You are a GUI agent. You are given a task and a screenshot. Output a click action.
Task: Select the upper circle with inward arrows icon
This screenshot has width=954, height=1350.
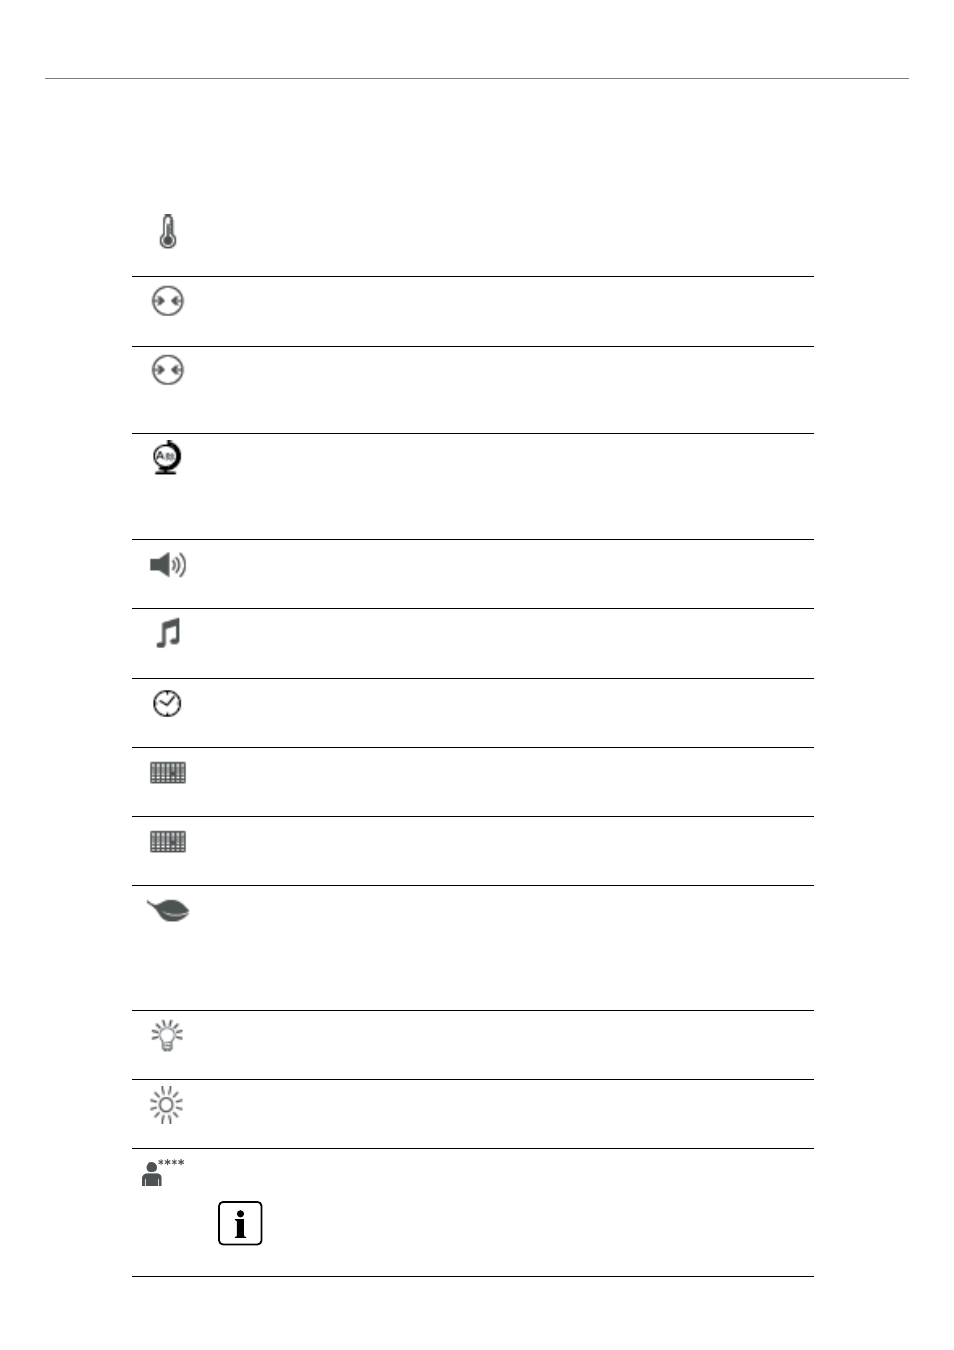[167, 301]
